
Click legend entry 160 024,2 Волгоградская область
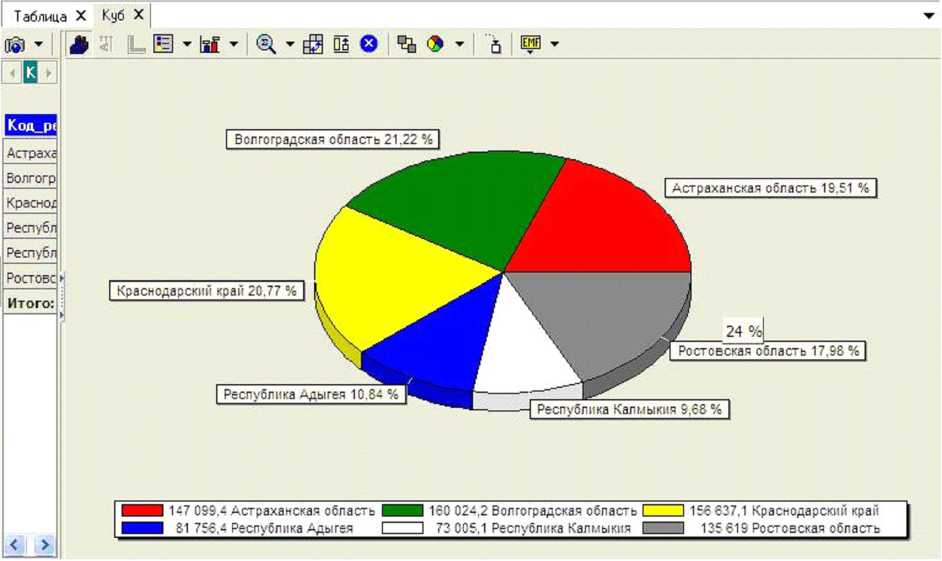coord(532,511)
